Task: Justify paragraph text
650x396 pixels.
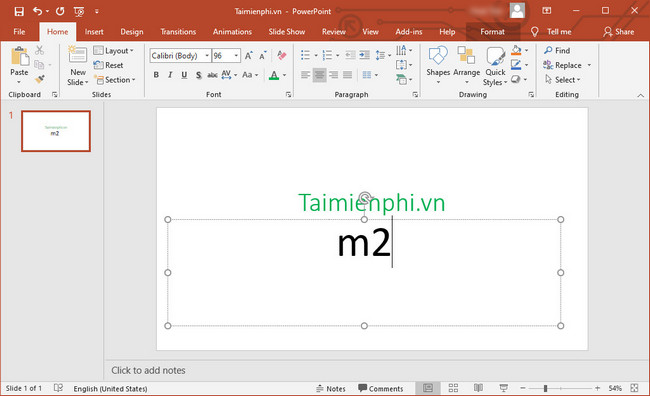Action: click(x=347, y=75)
